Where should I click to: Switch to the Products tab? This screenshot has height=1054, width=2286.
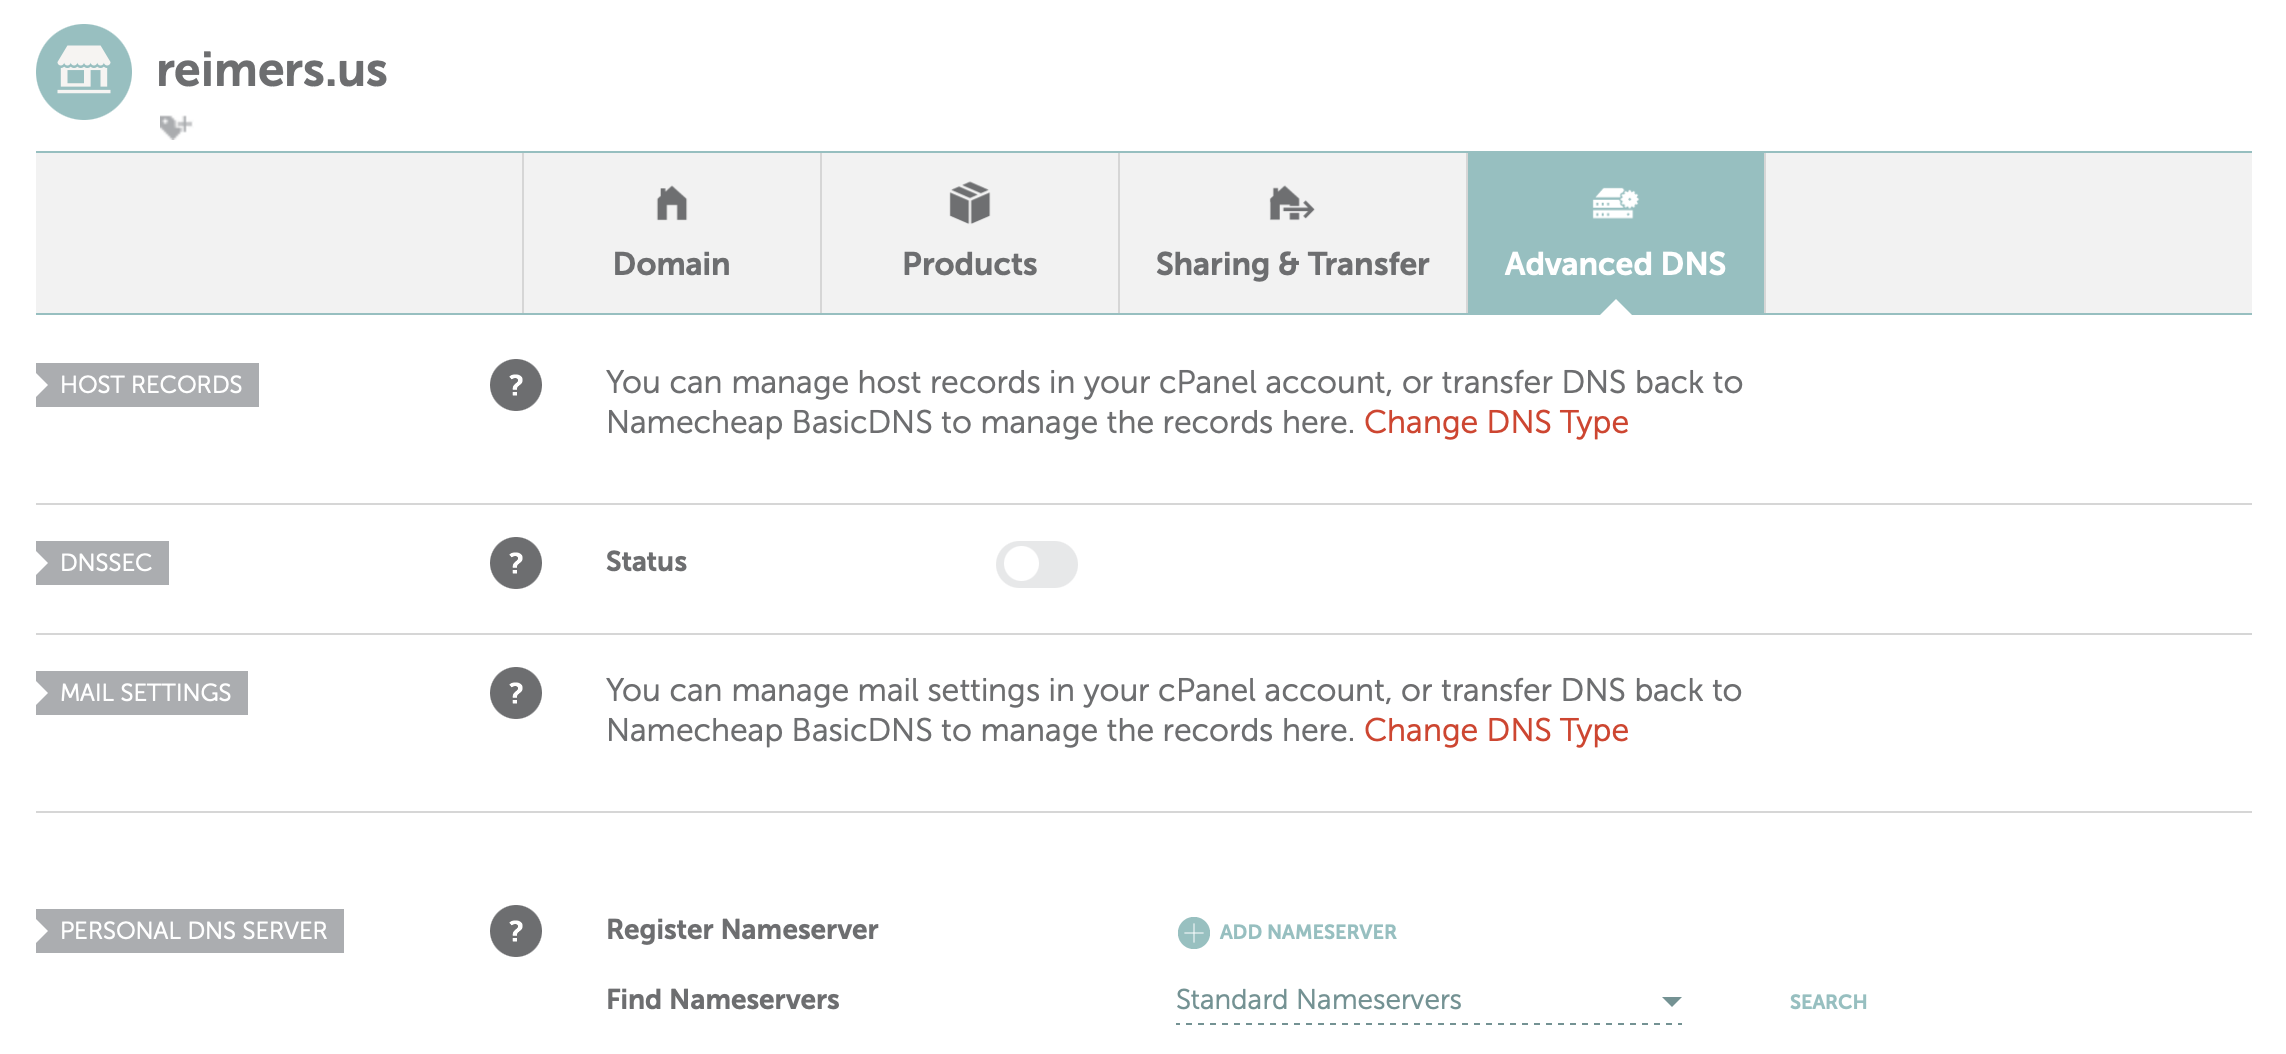coord(970,233)
